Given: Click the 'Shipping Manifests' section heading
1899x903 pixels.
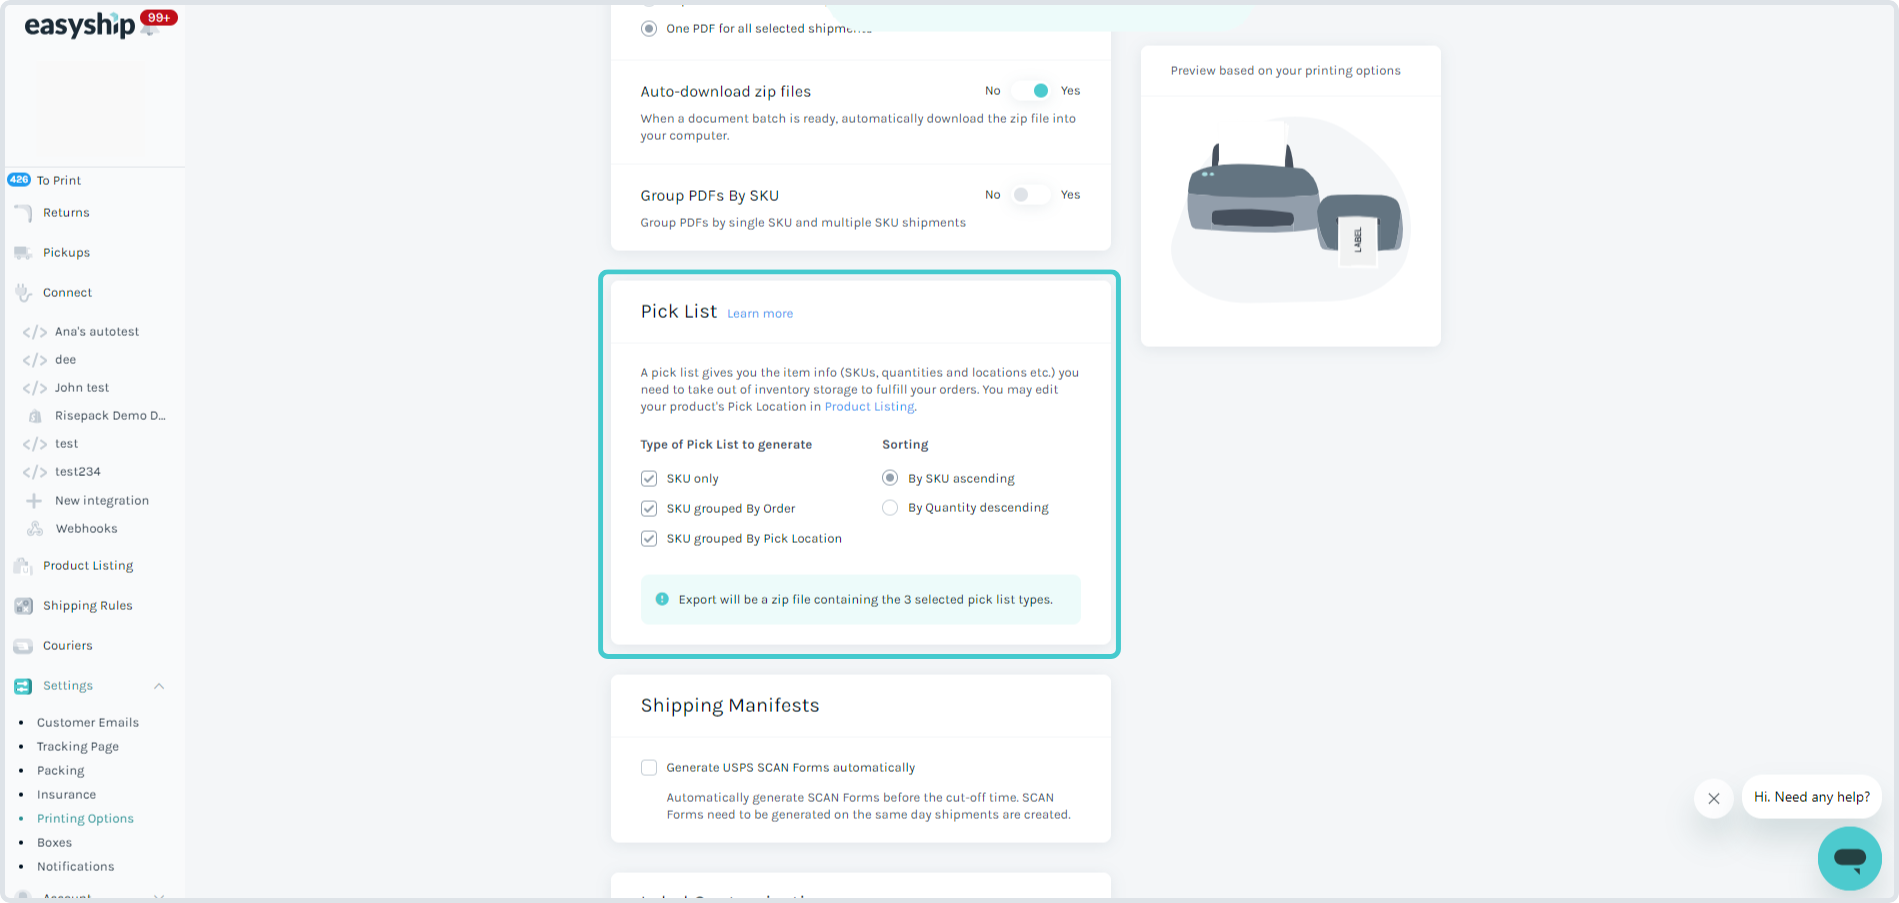Looking at the screenshot, I should tap(730, 706).
